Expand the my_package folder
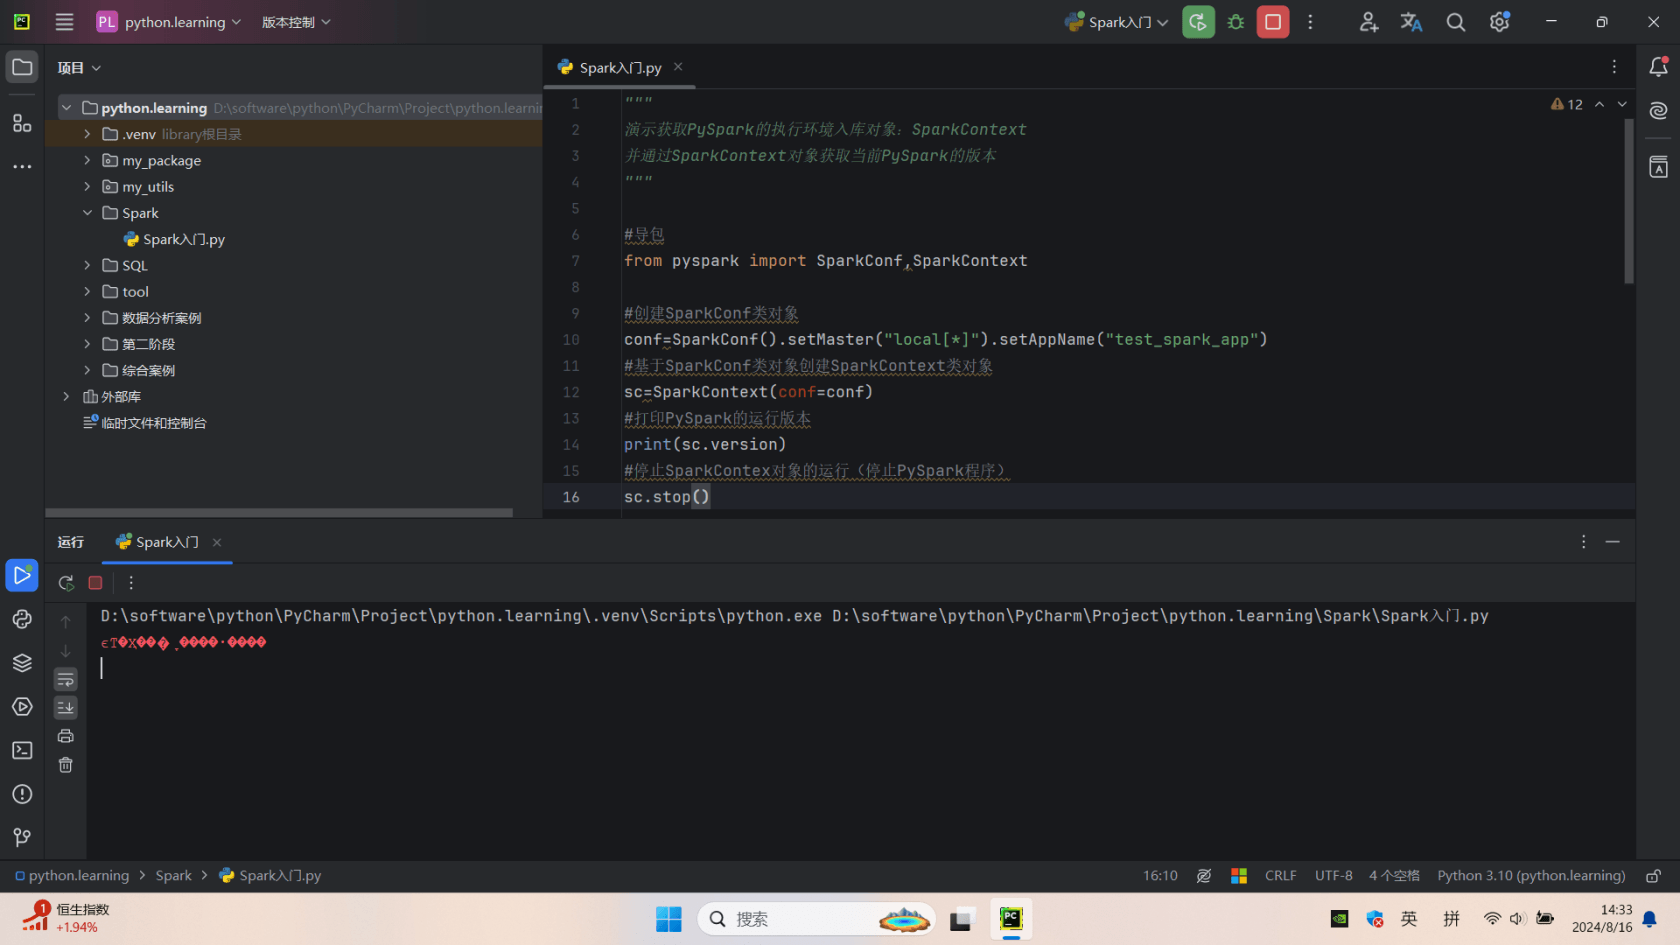 click(87, 160)
